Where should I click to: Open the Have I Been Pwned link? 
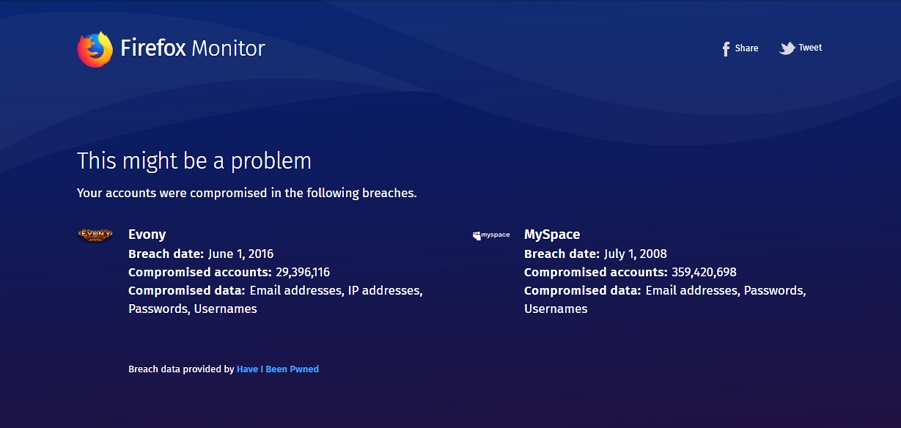[x=278, y=369]
